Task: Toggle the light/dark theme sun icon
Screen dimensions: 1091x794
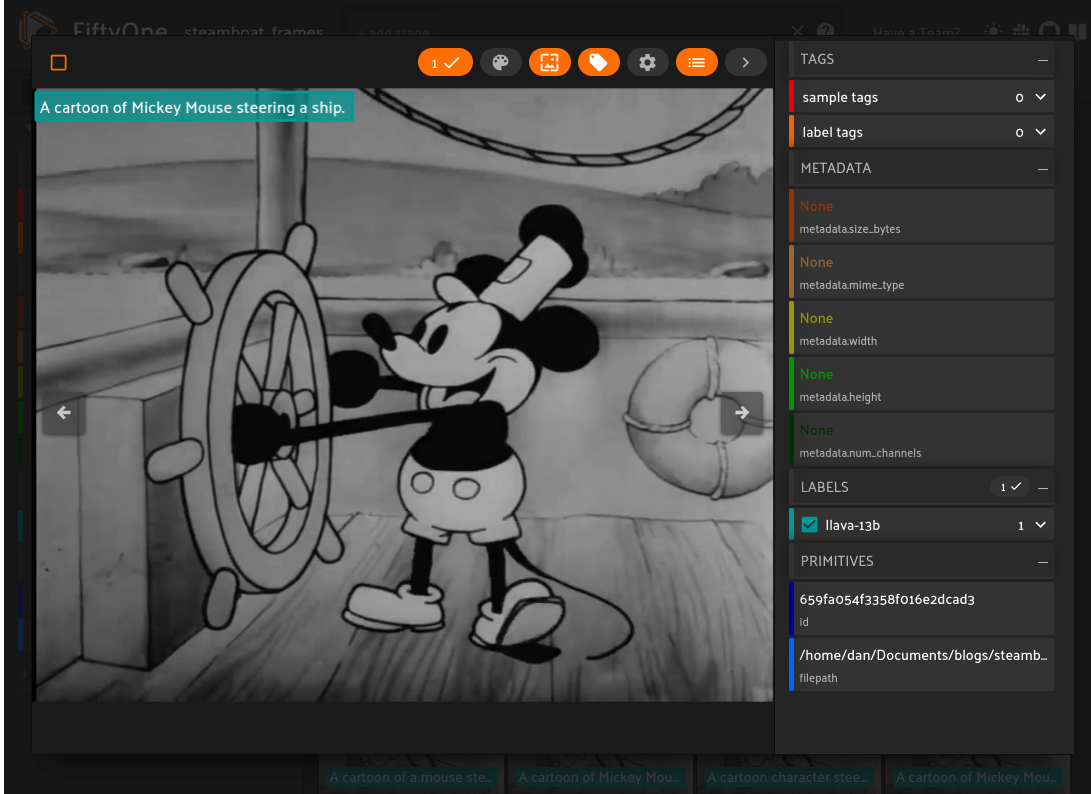Action: click(994, 31)
